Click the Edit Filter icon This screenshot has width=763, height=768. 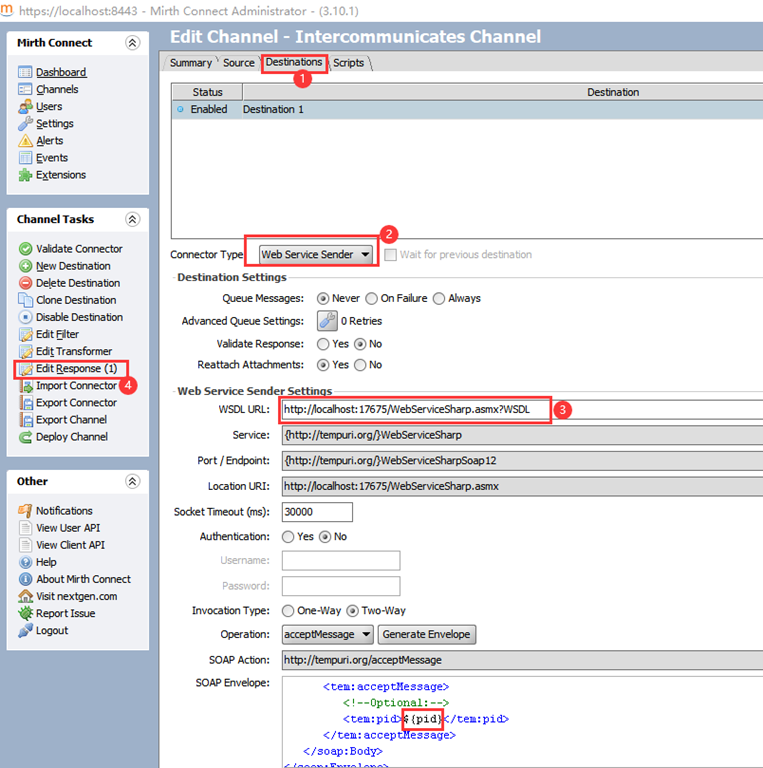point(25,334)
